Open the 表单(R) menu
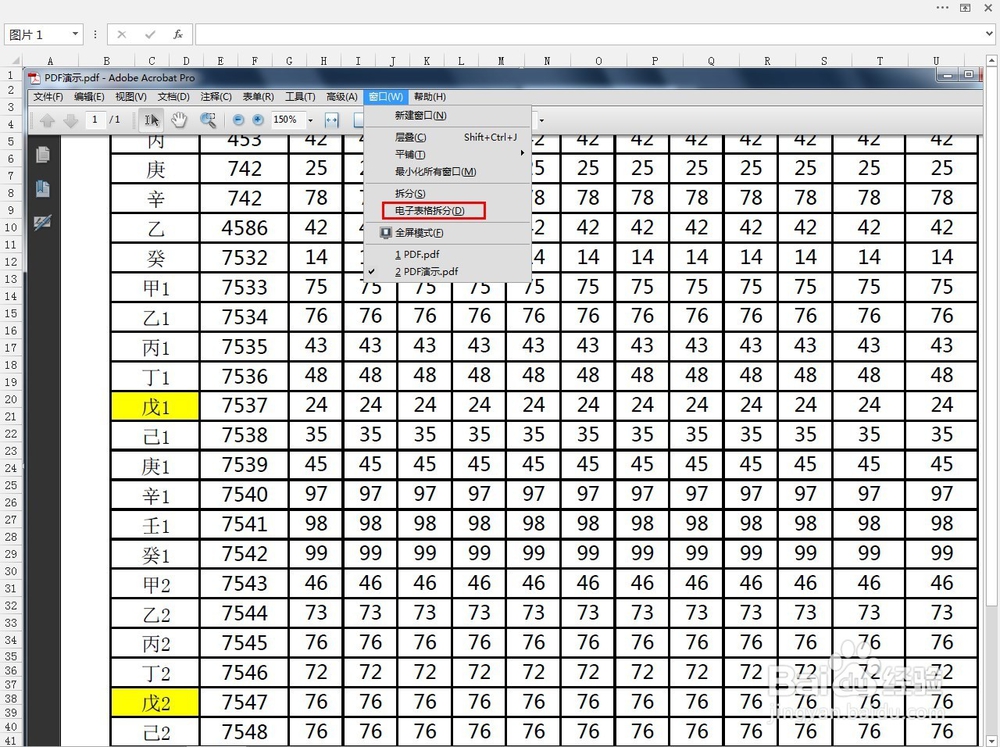Viewport: 1000px width, 747px height. tap(258, 97)
